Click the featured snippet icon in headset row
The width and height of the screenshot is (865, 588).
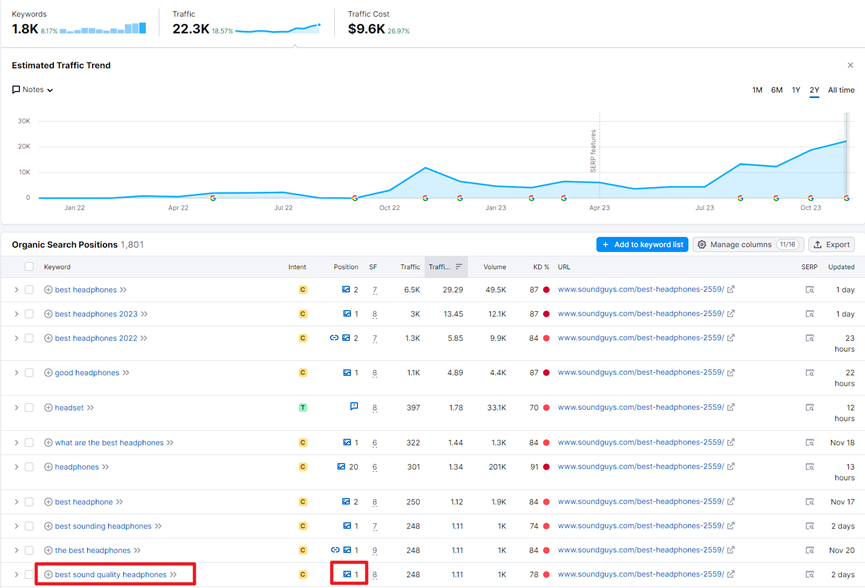(353, 407)
